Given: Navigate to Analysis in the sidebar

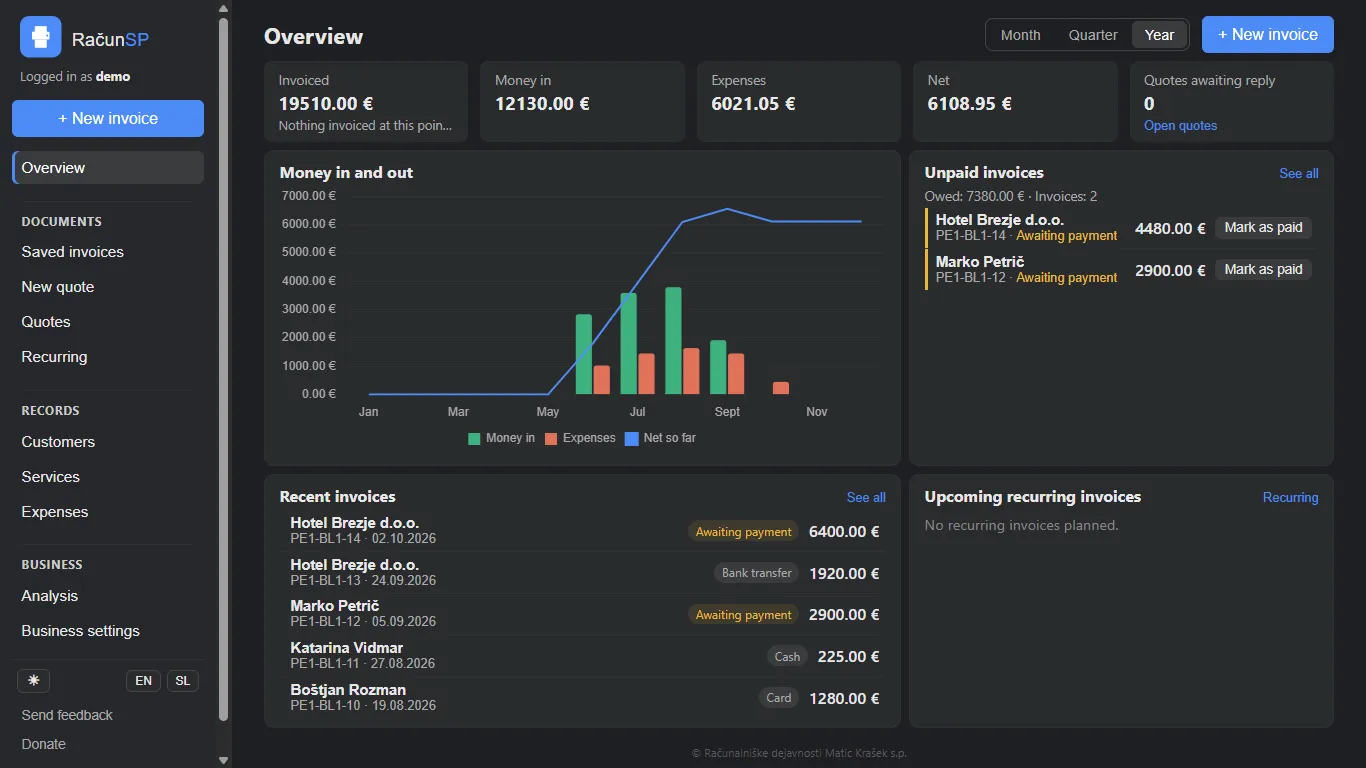Looking at the screenshot, I should [x=108, y=596].
